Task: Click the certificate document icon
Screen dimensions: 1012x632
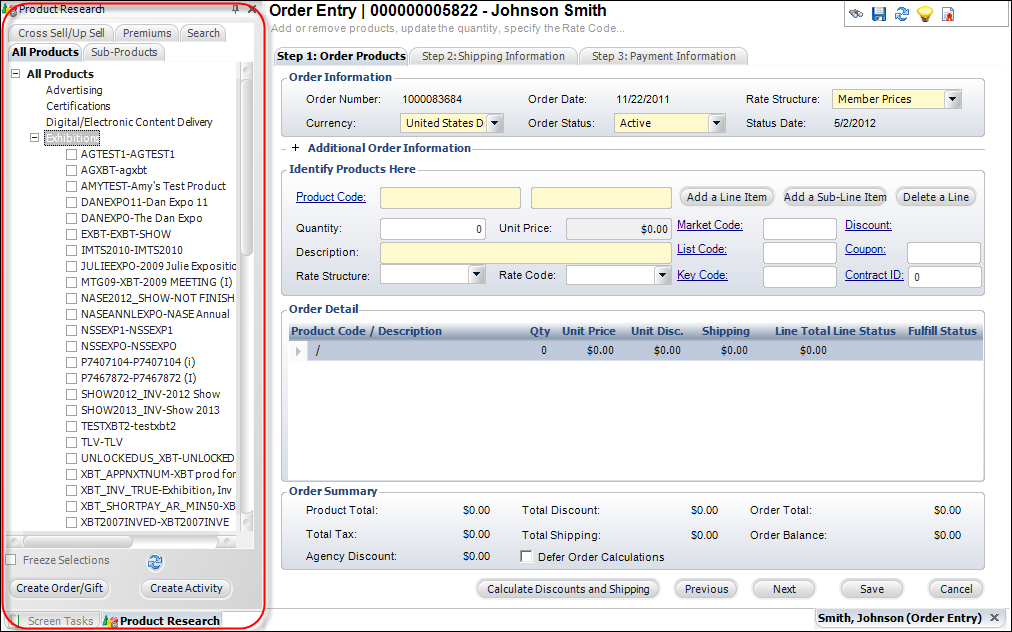Action: click(948, 14)
